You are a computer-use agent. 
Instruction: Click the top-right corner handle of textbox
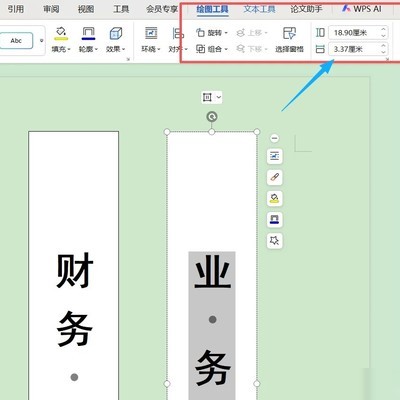(x=257, y=132)
